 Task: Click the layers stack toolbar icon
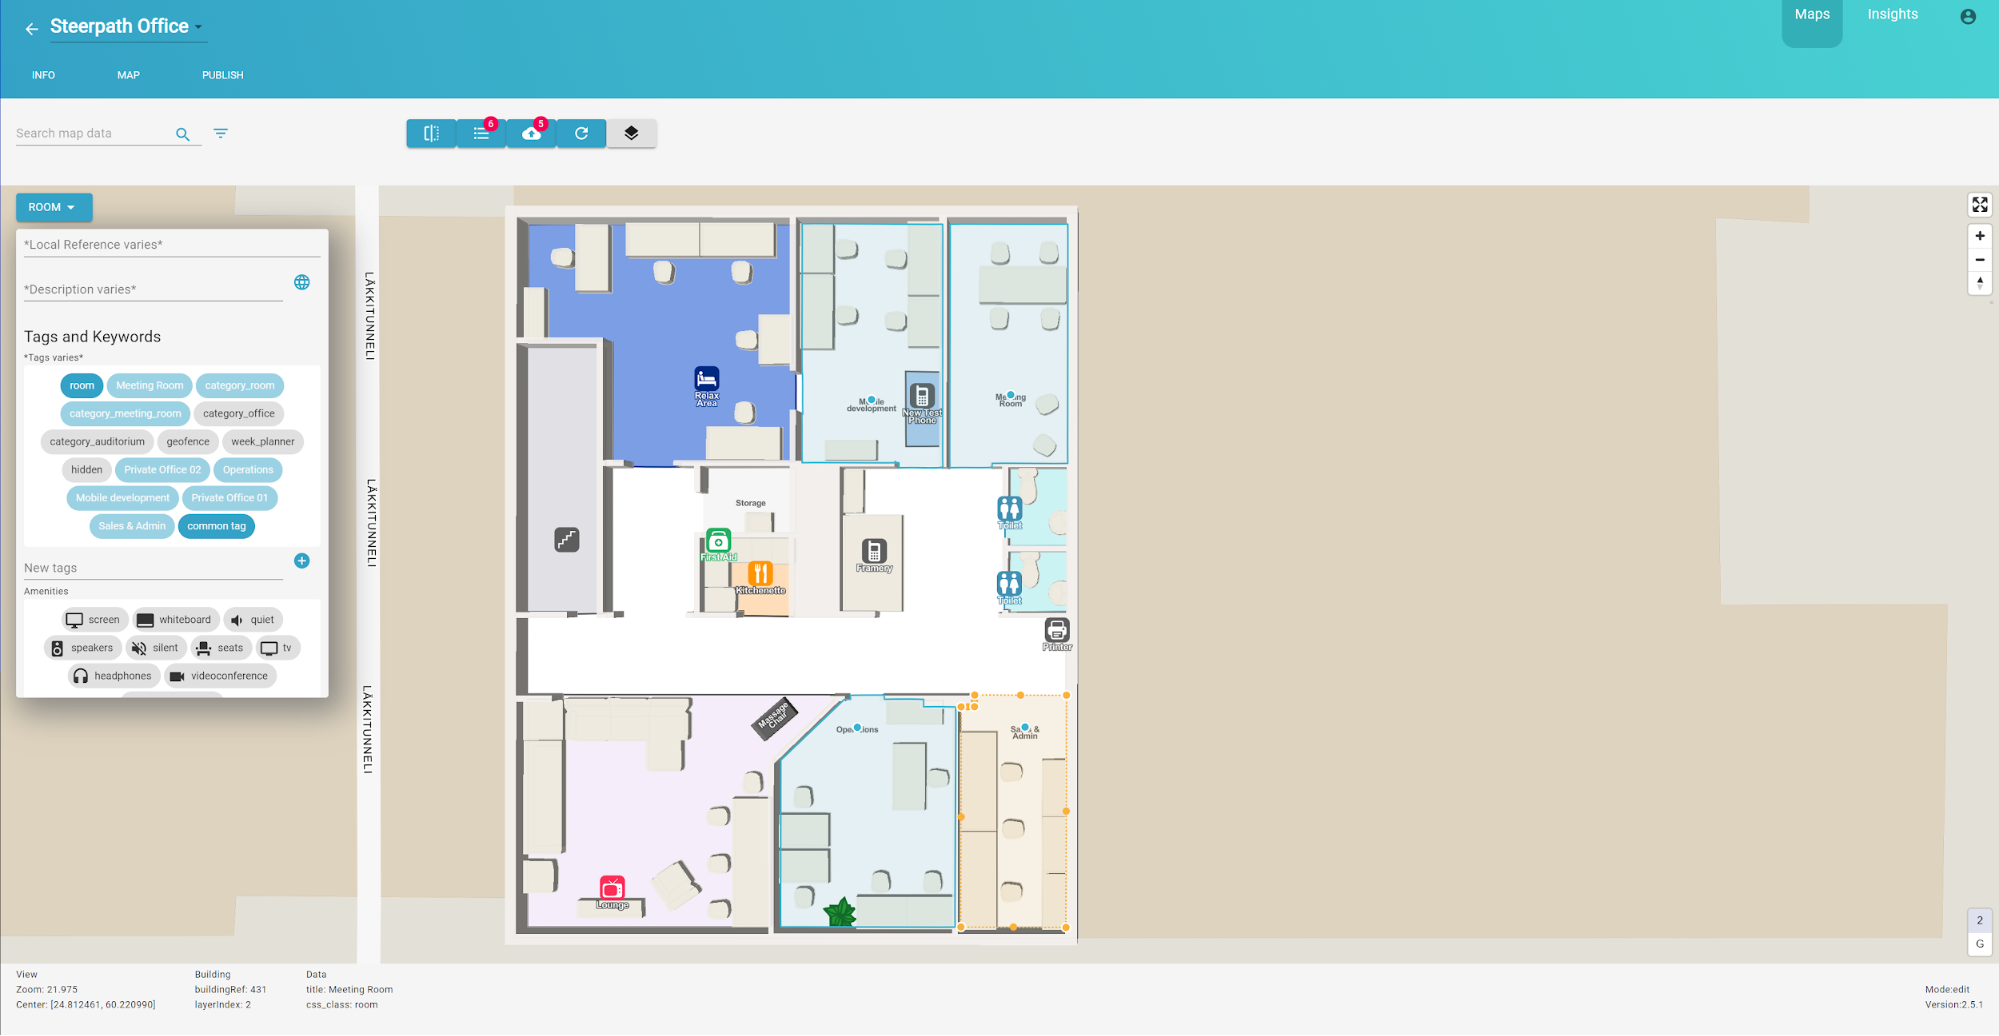631,133
